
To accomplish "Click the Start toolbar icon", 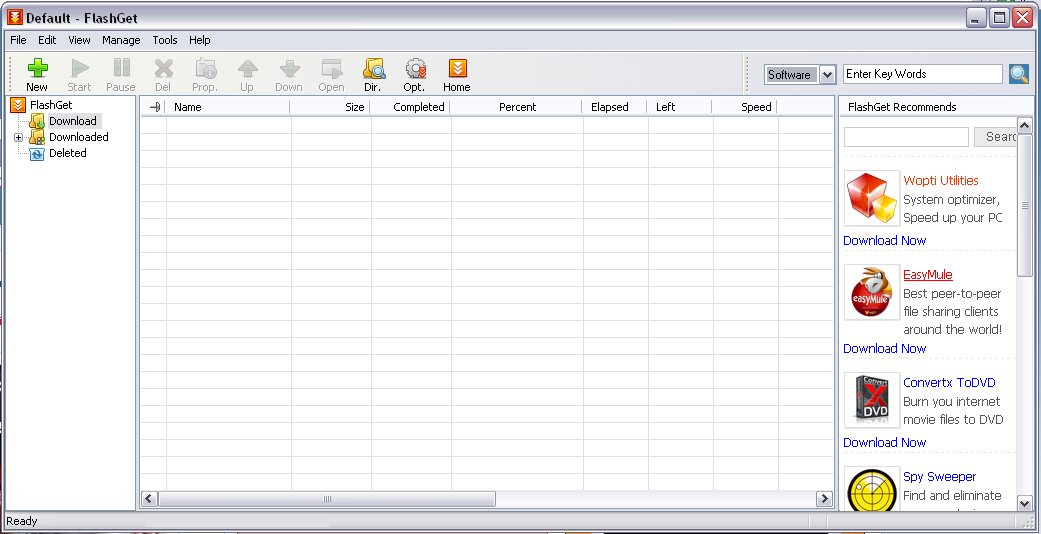I will point(79,74).
